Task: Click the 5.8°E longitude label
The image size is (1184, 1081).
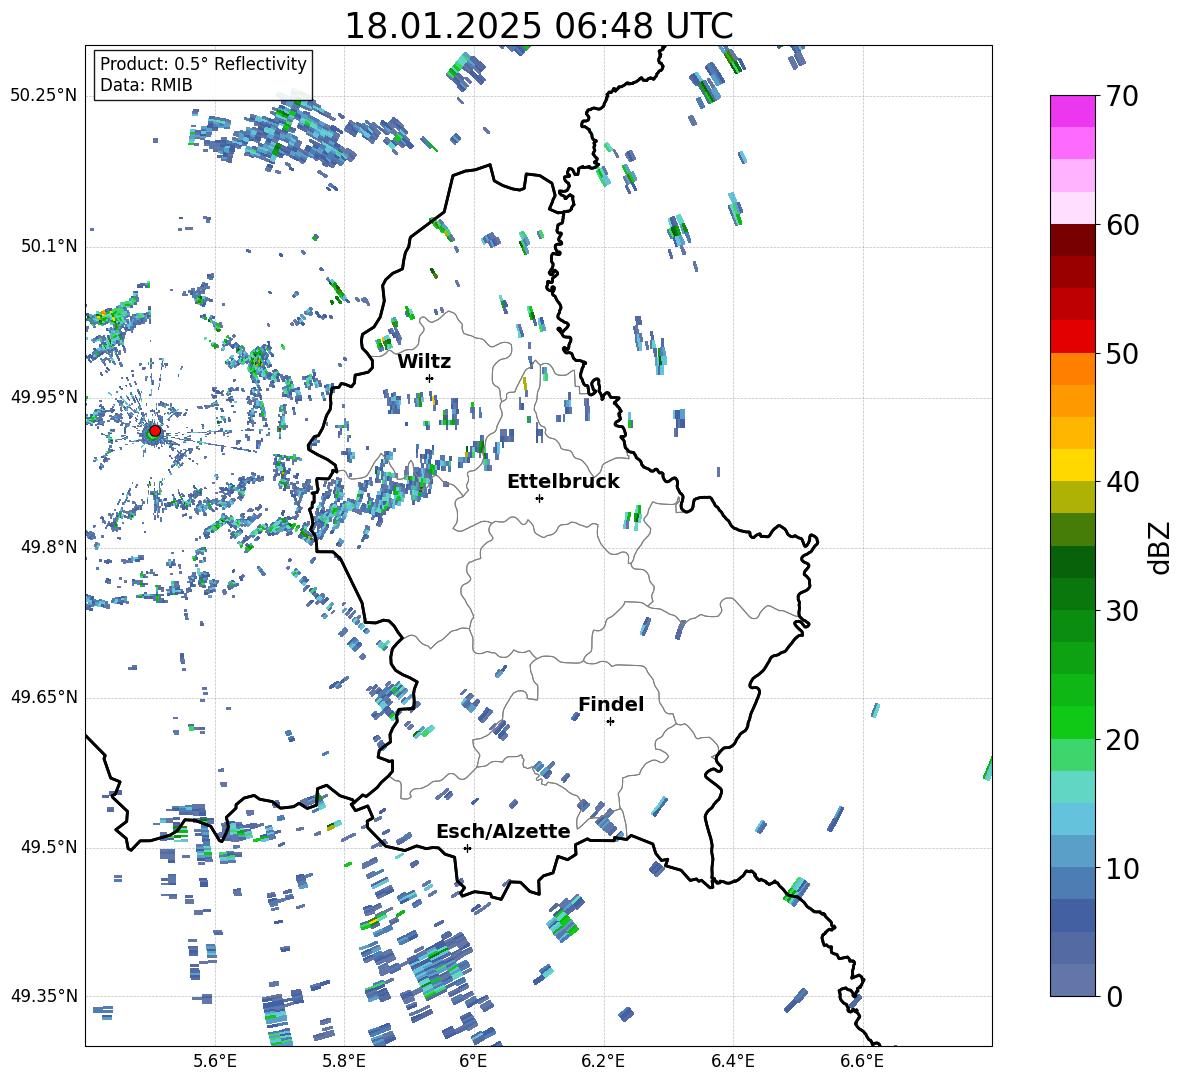Action: 344,1061
